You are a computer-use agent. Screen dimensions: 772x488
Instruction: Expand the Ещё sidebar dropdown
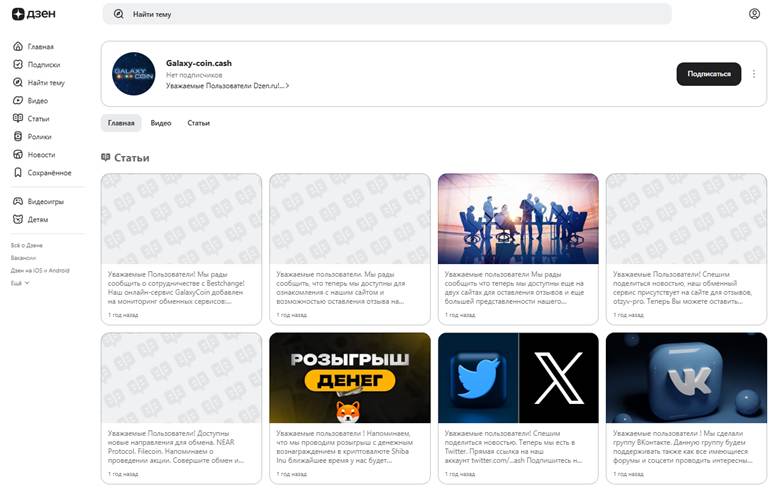20,283
